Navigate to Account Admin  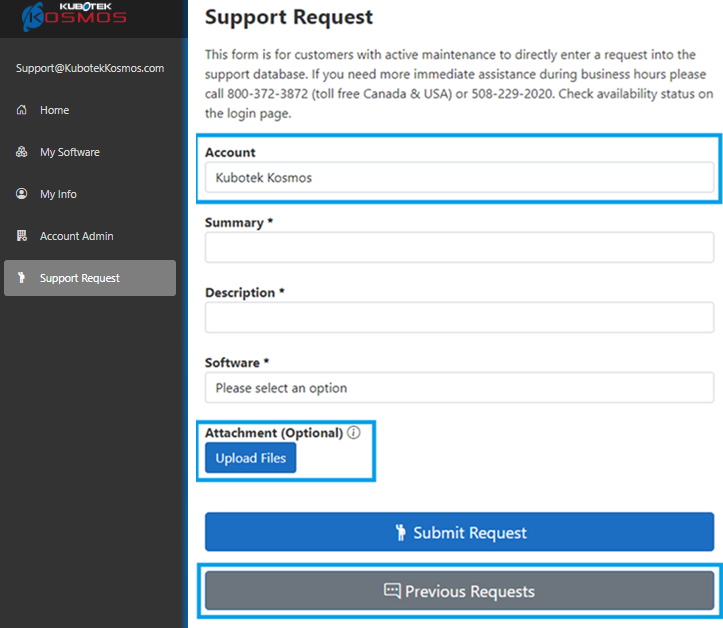pos(77,236)
